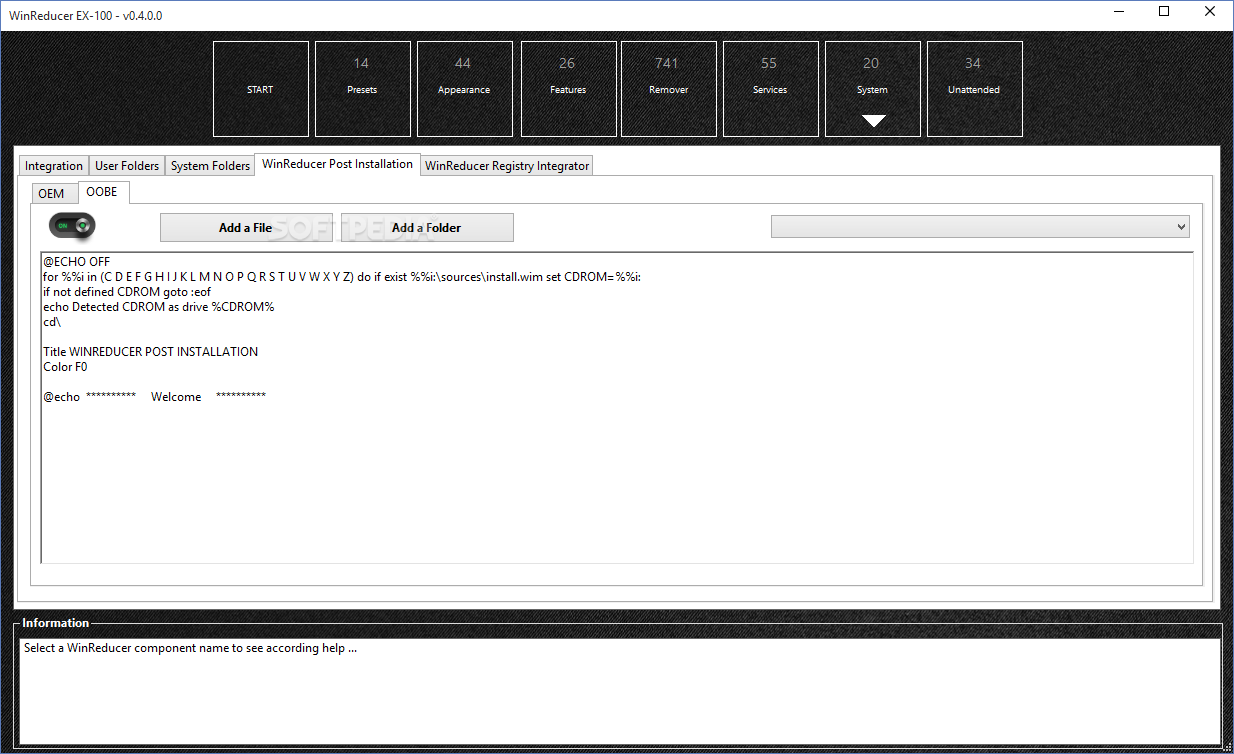
Task: Open the START tile
Action: click(x=260, y=89)
